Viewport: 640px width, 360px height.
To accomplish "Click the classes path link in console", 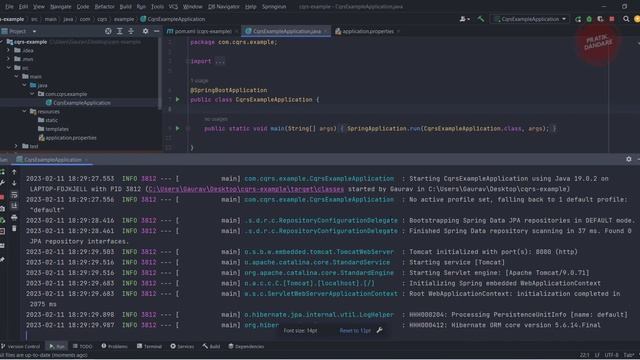I will click(246, 189).
